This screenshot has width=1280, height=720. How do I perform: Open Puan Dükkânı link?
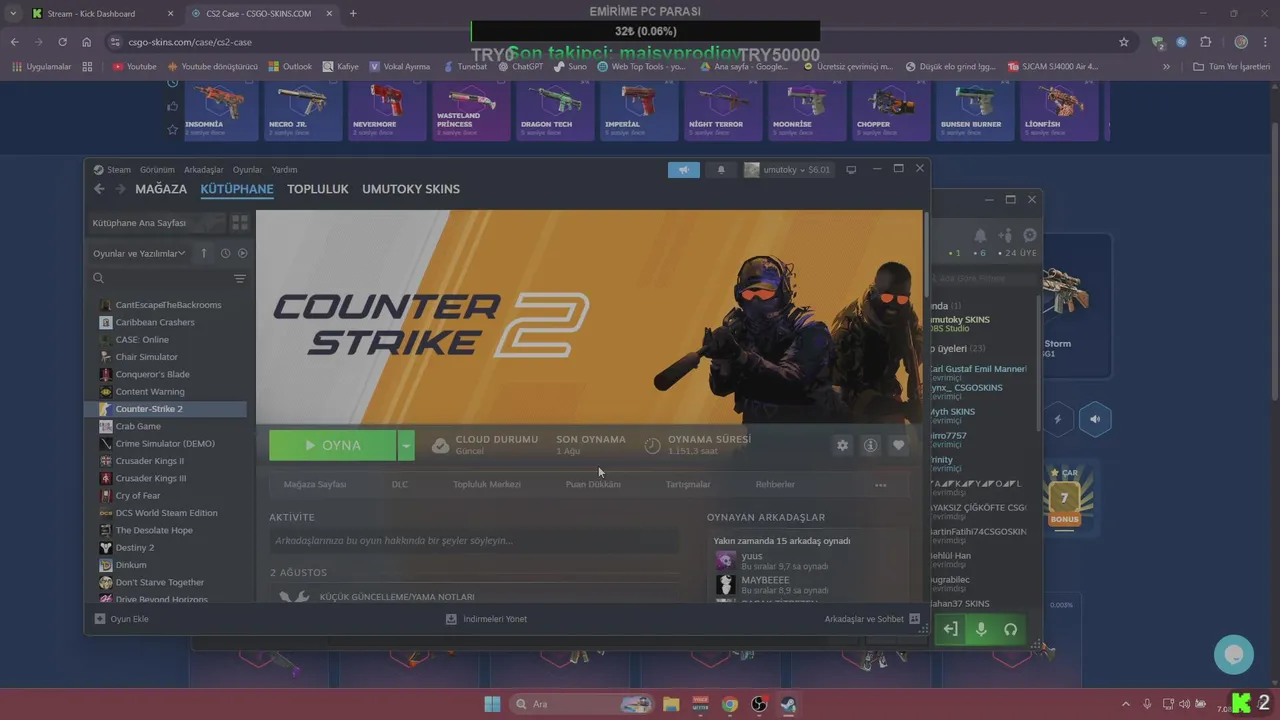593,484
